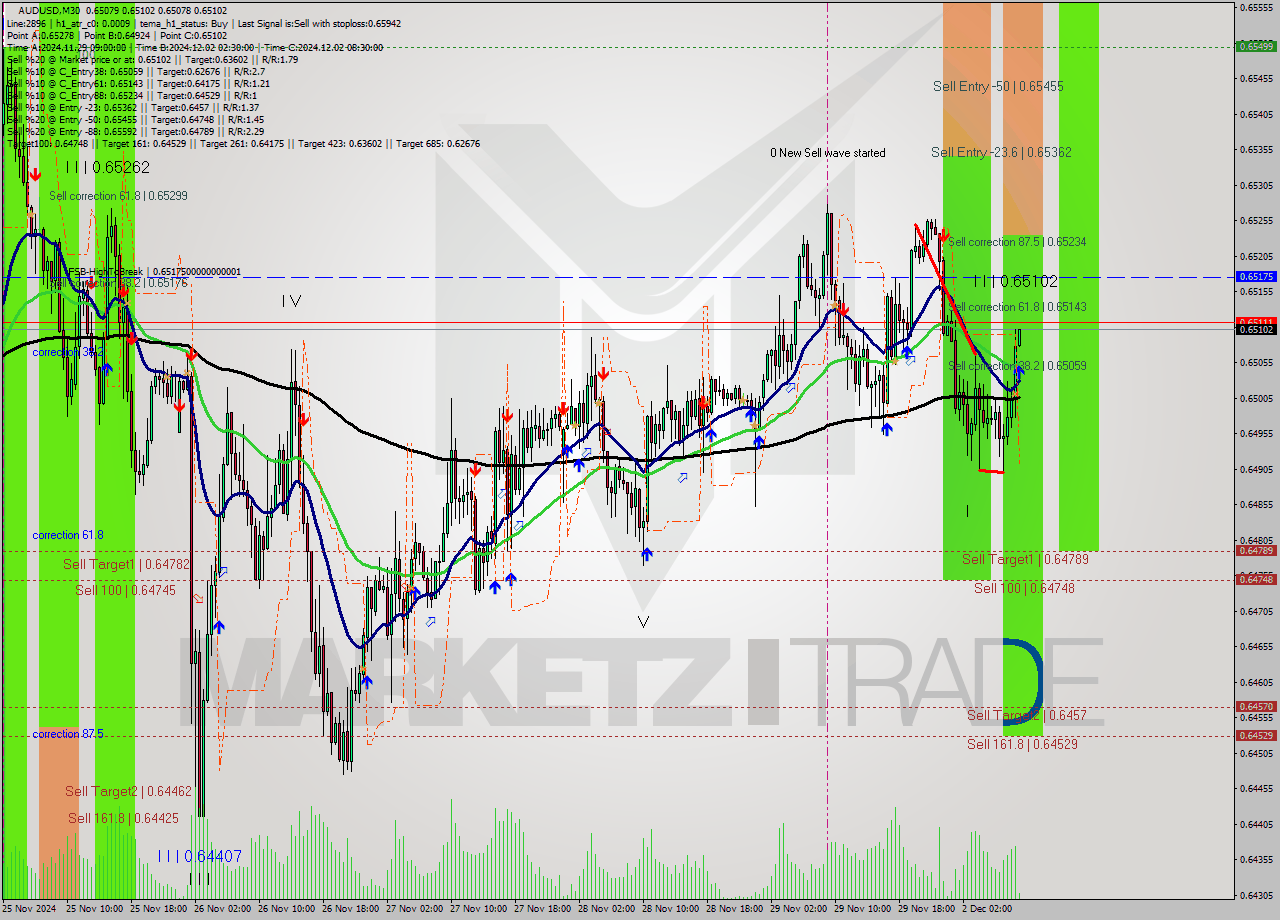
Task: Click the 'I I I 0.65102' wave label
Action: pos(1016,282)
